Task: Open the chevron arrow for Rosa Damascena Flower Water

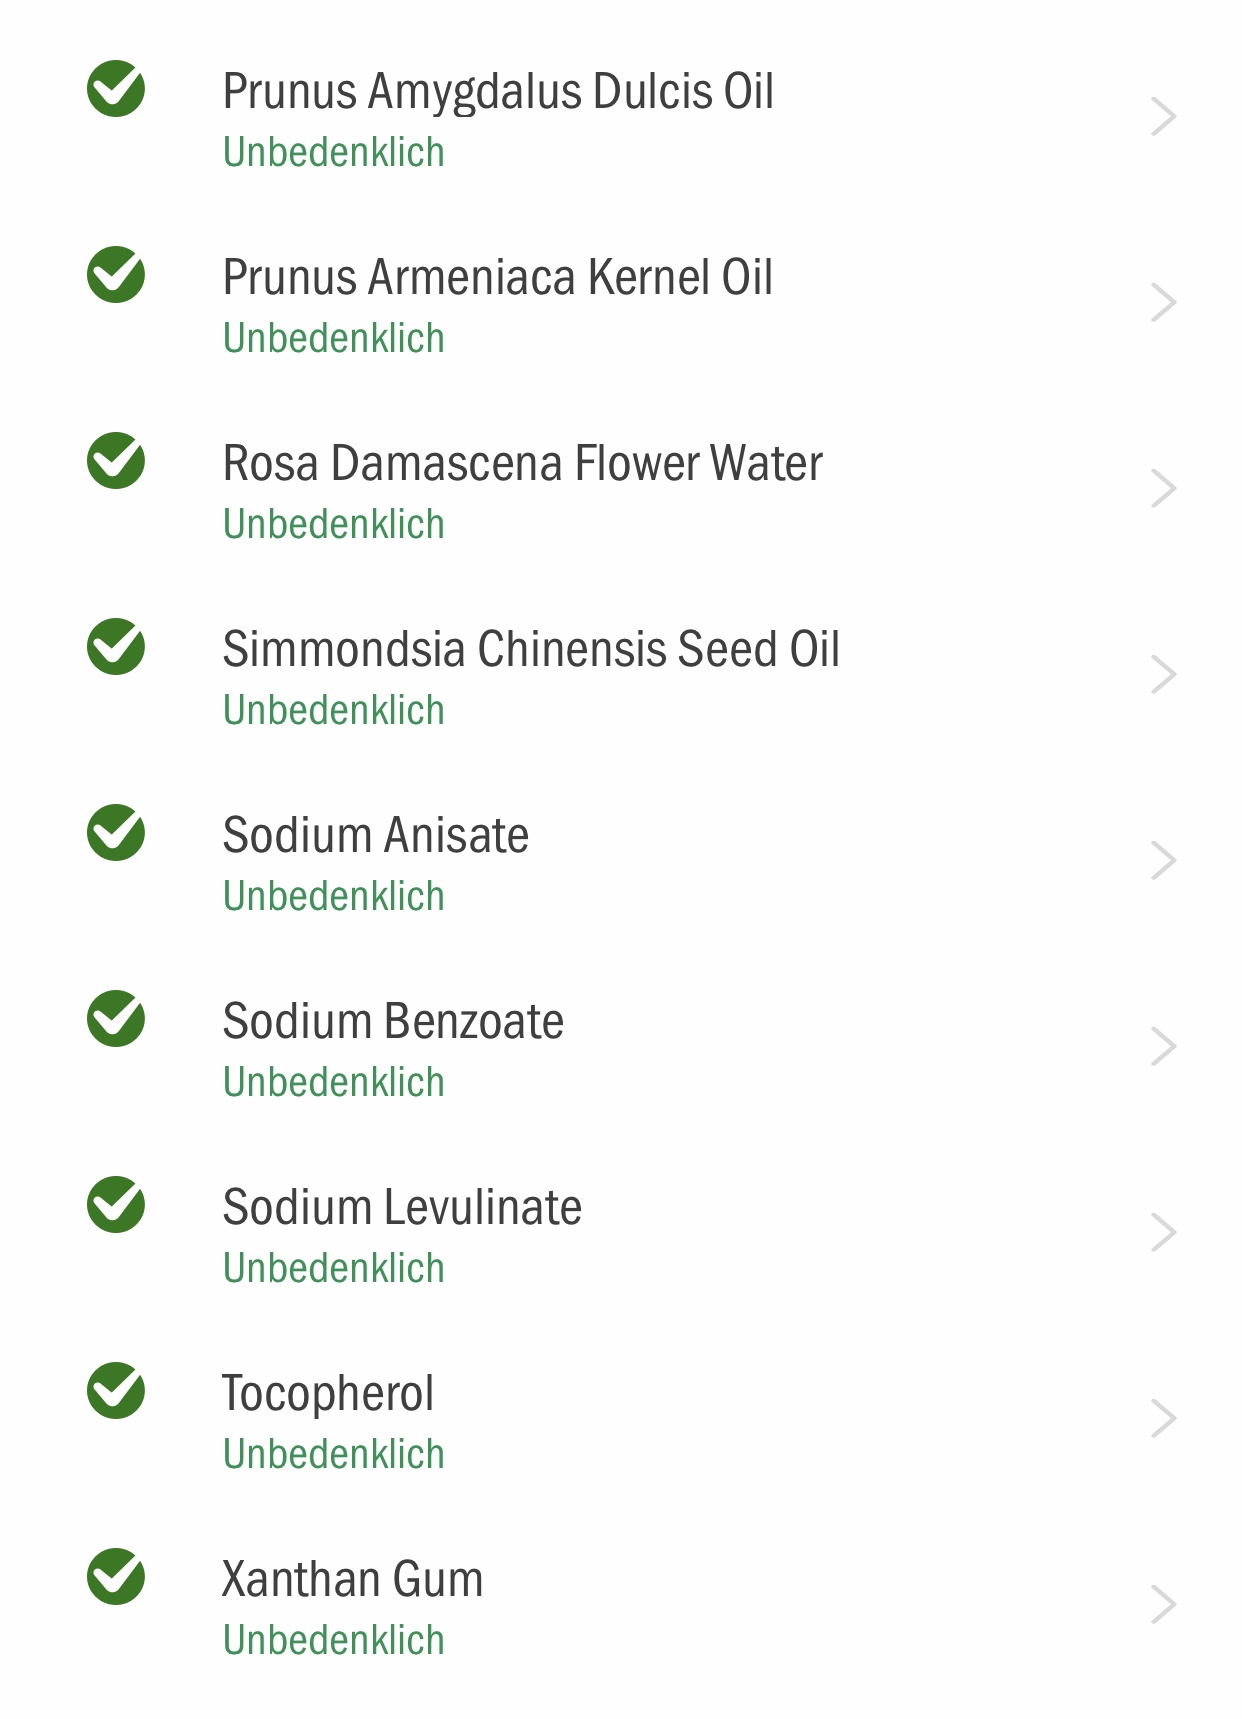Action: click(1163, 489)
